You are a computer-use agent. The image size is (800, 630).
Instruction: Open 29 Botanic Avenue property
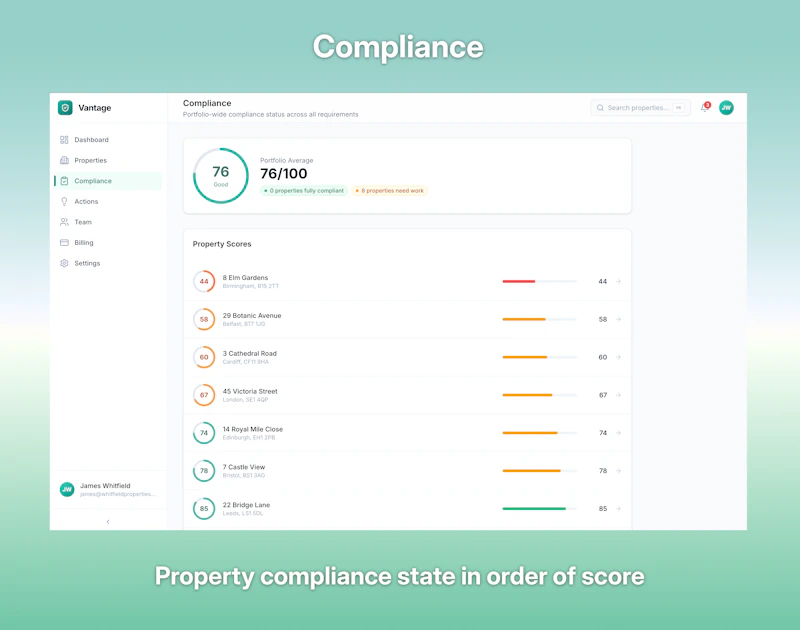click(407, 319)
